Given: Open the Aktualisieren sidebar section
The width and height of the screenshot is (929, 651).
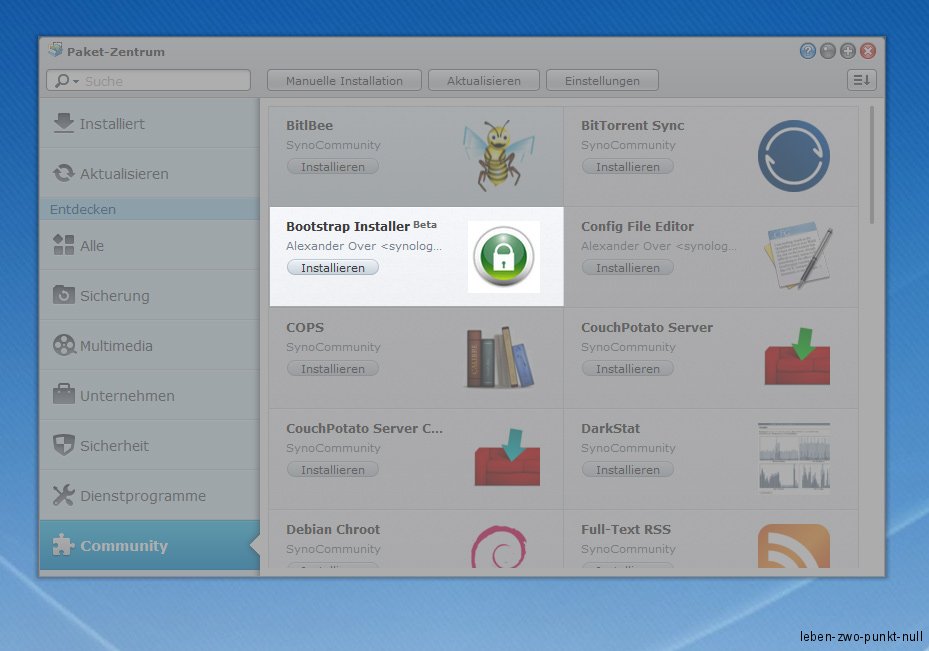Looking at the screenshot, I should [149, 173].
